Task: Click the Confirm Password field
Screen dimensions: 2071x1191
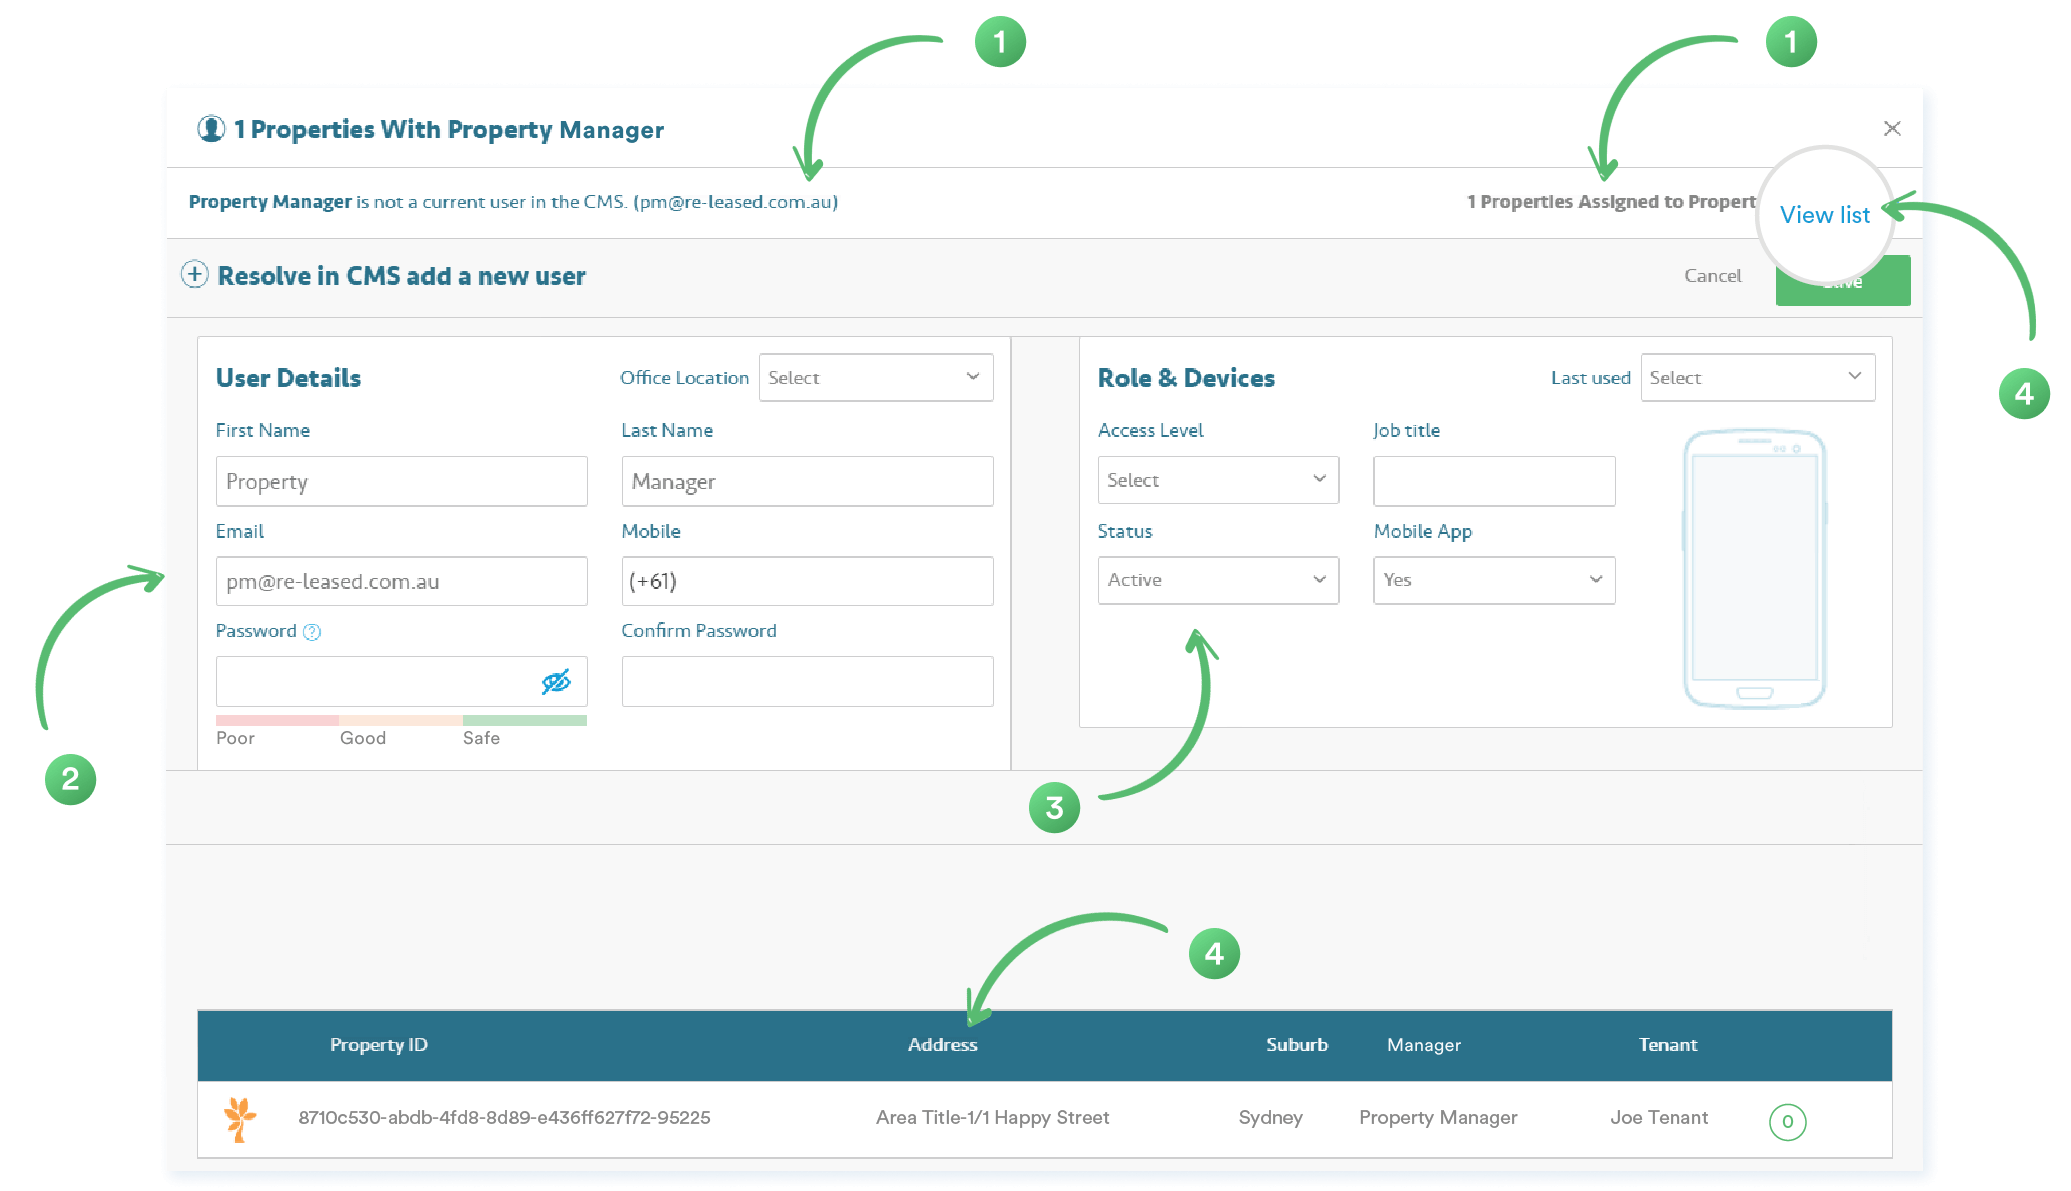Action: click(x=808, y=681)
